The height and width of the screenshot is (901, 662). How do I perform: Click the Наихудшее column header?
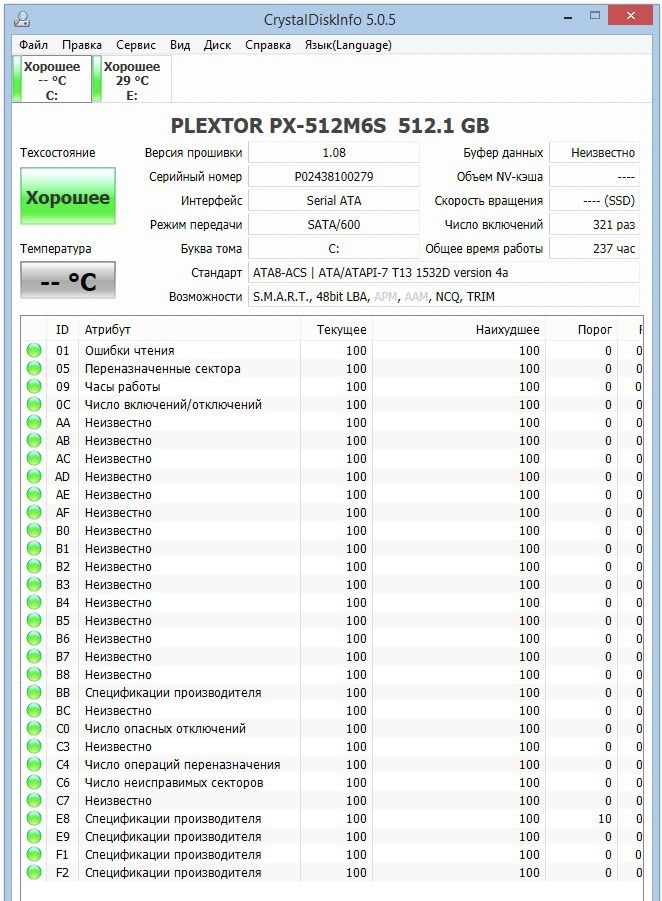coord(459,330)
